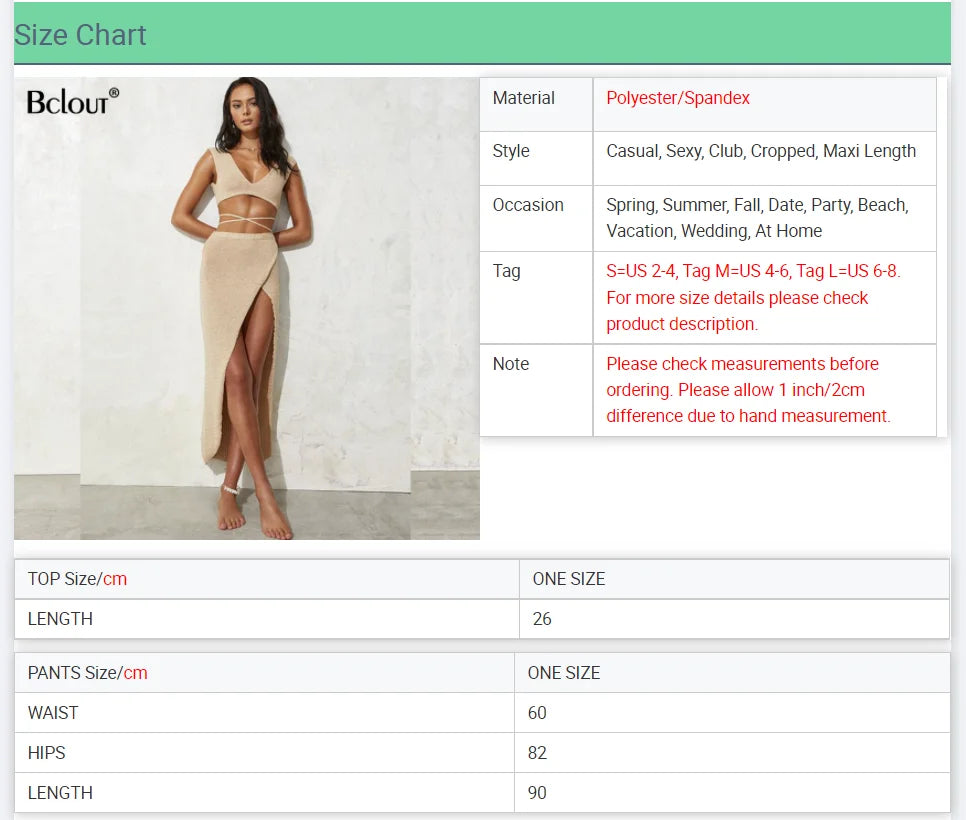Click the Bclout brand logo
Image resolution: width=966 pixels, height=820 pixels.
point(73,102)
